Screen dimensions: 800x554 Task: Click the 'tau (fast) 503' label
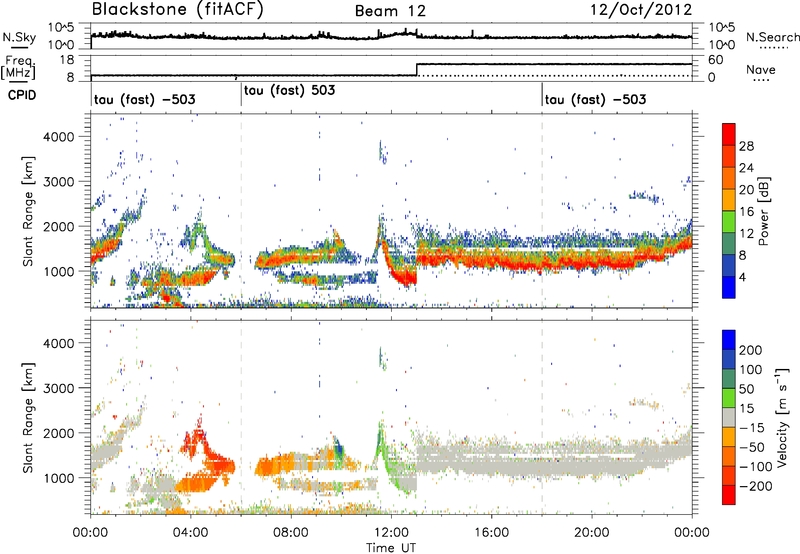289,90
